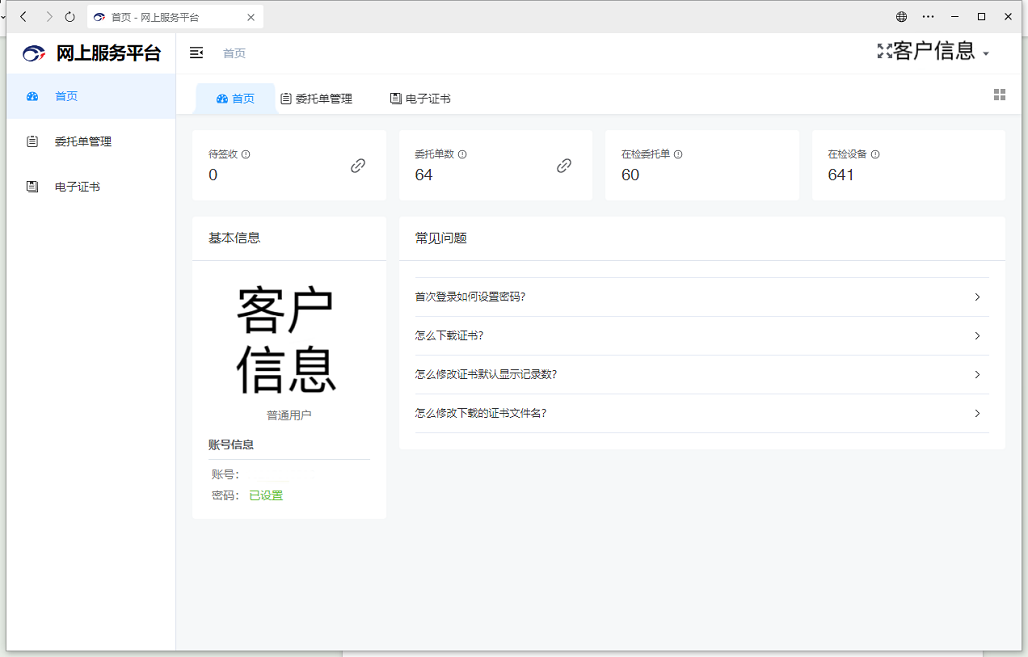Click the fullscreen icon in the header
Viewport: 1028px width, 657px height.
coord(884,51)
